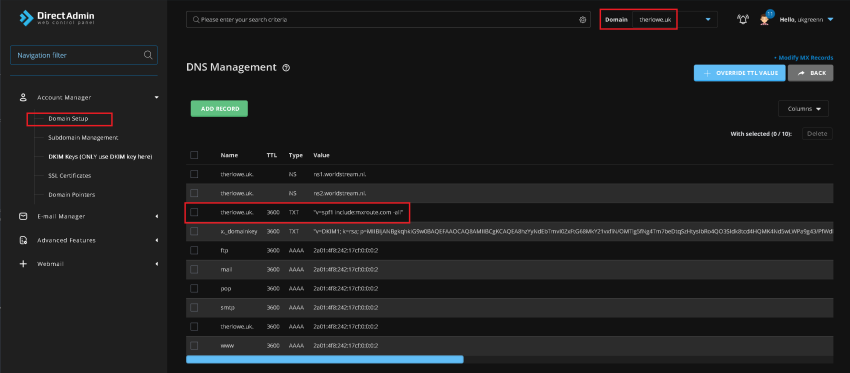
Task: Click OVERRIDE TTL VALUE button
Action: point(739,73)
